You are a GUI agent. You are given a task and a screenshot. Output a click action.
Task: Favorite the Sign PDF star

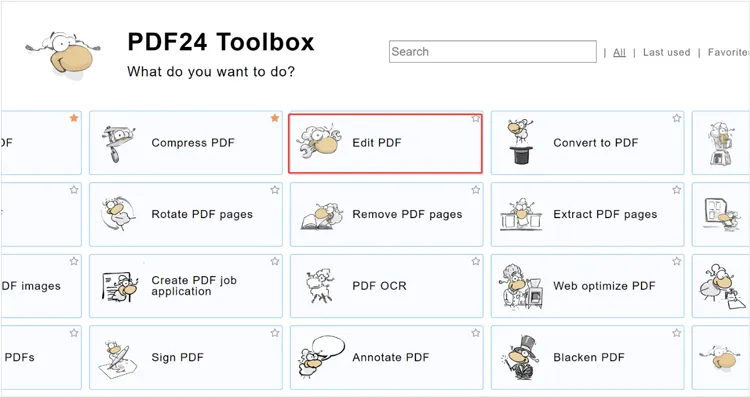click(x=275, y=333)
